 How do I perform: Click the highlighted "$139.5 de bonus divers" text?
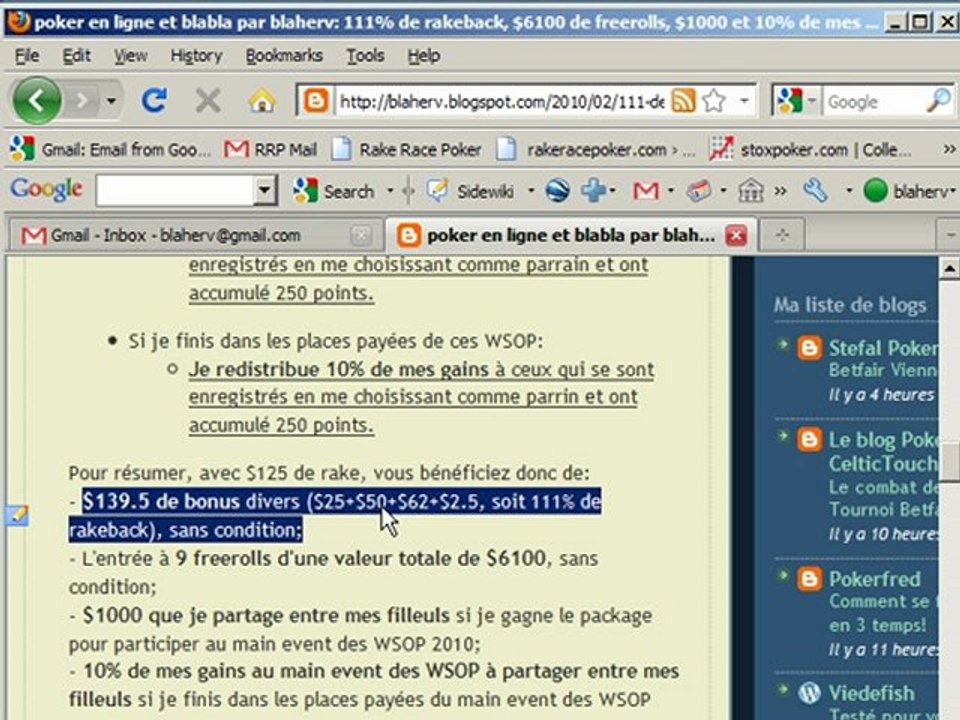(x=191, y=501)
